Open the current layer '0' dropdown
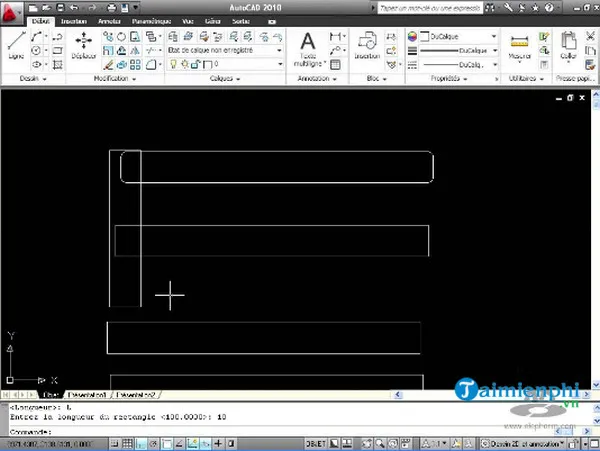Image resolution: width=600 pixels, height=451 pixels. click(x=225, y=64)
